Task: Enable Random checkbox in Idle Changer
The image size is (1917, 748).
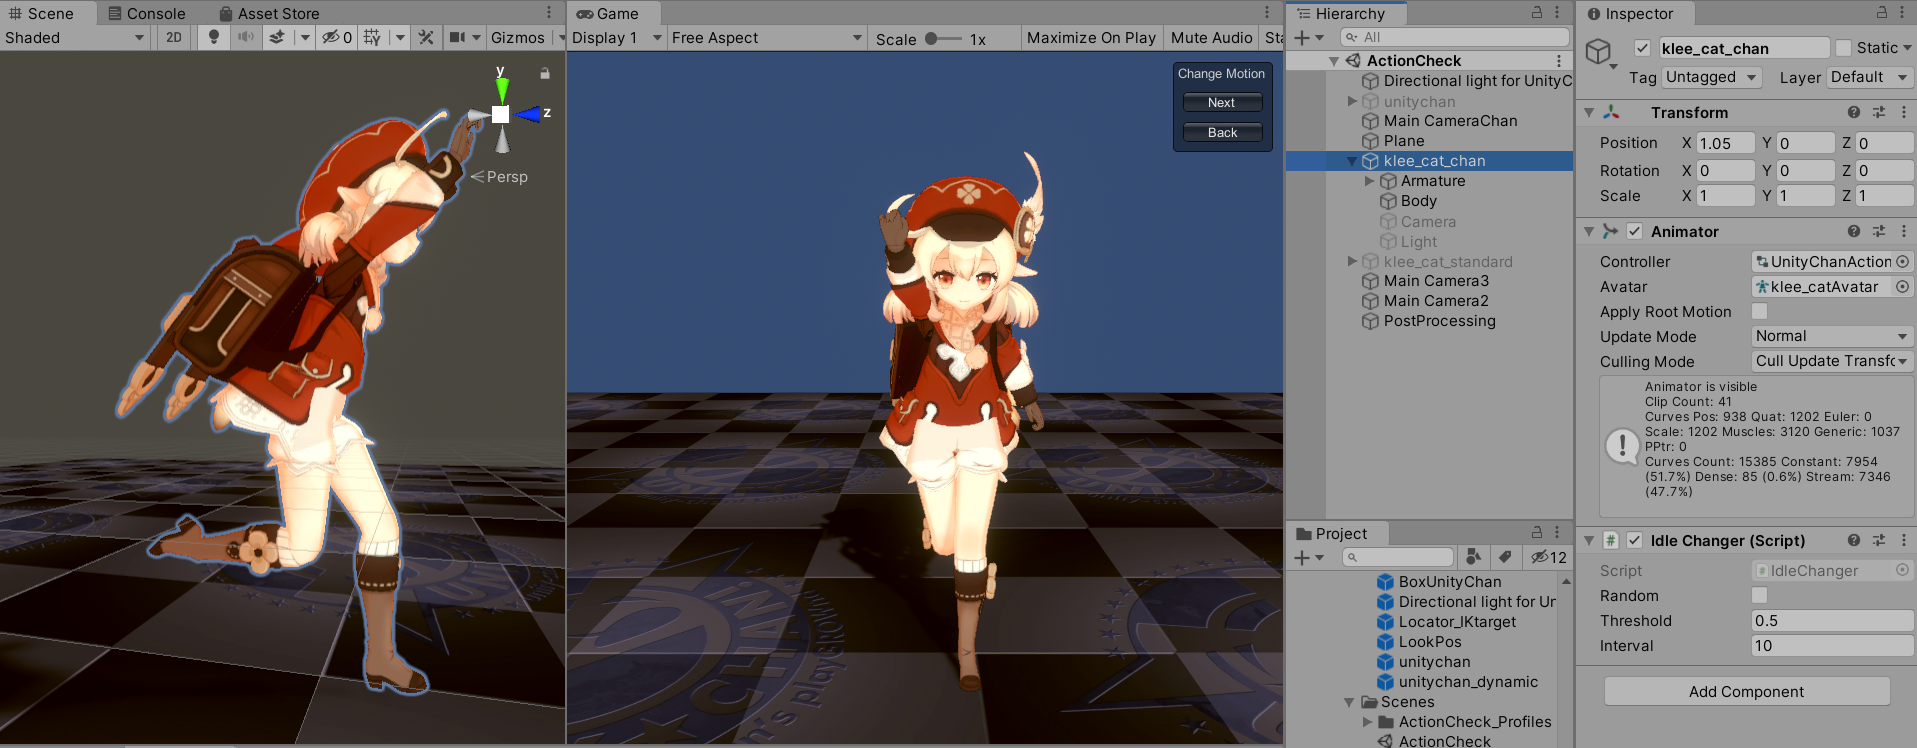Action: [1759, 595]
